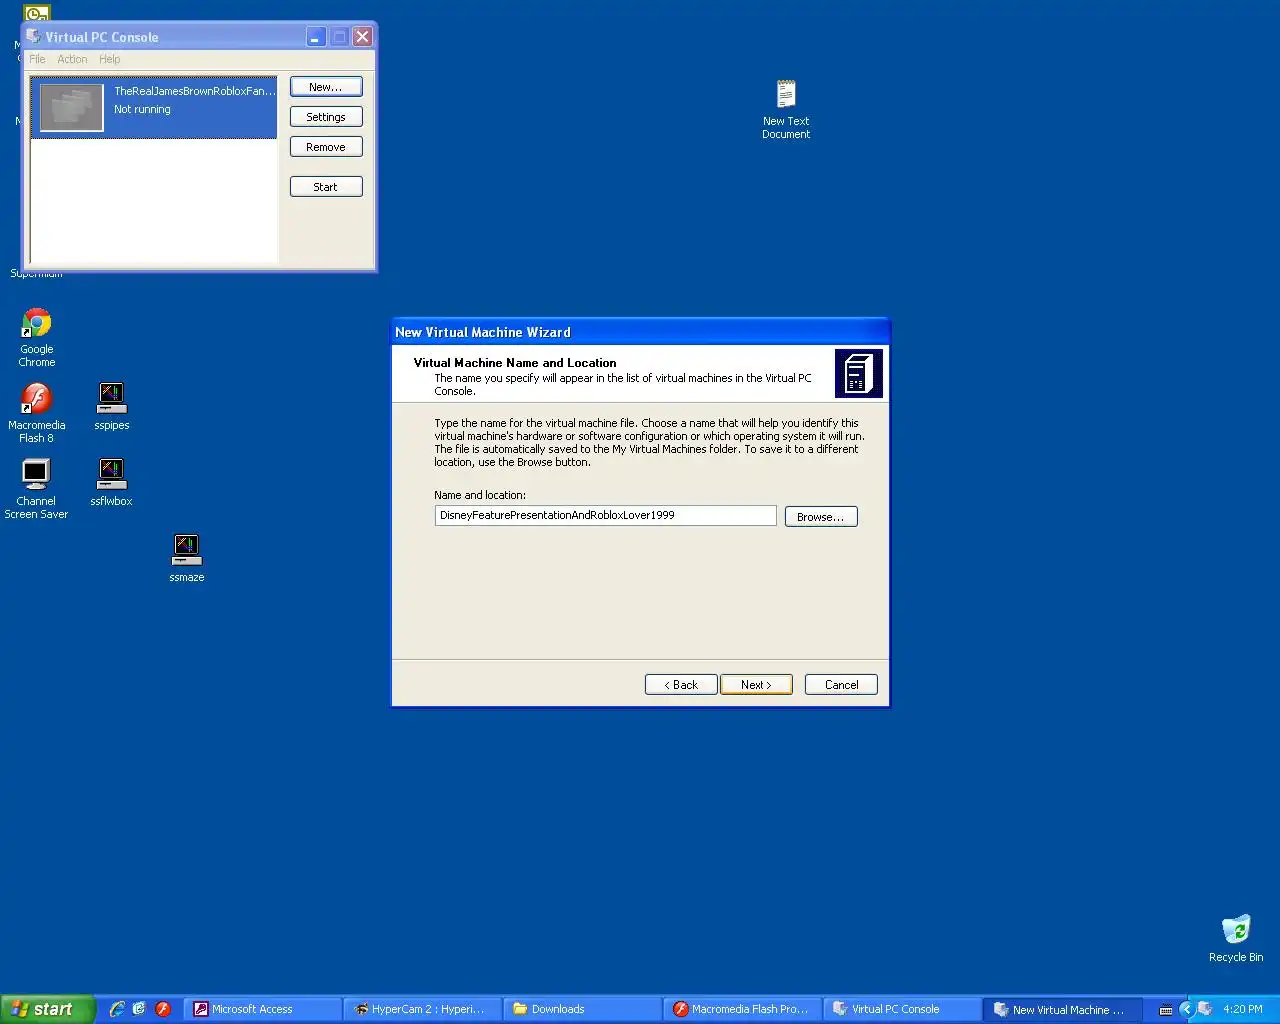Open the Help menu in Virtual PC Console
Screen dimensions: 1280x1024
click(110, 59)
